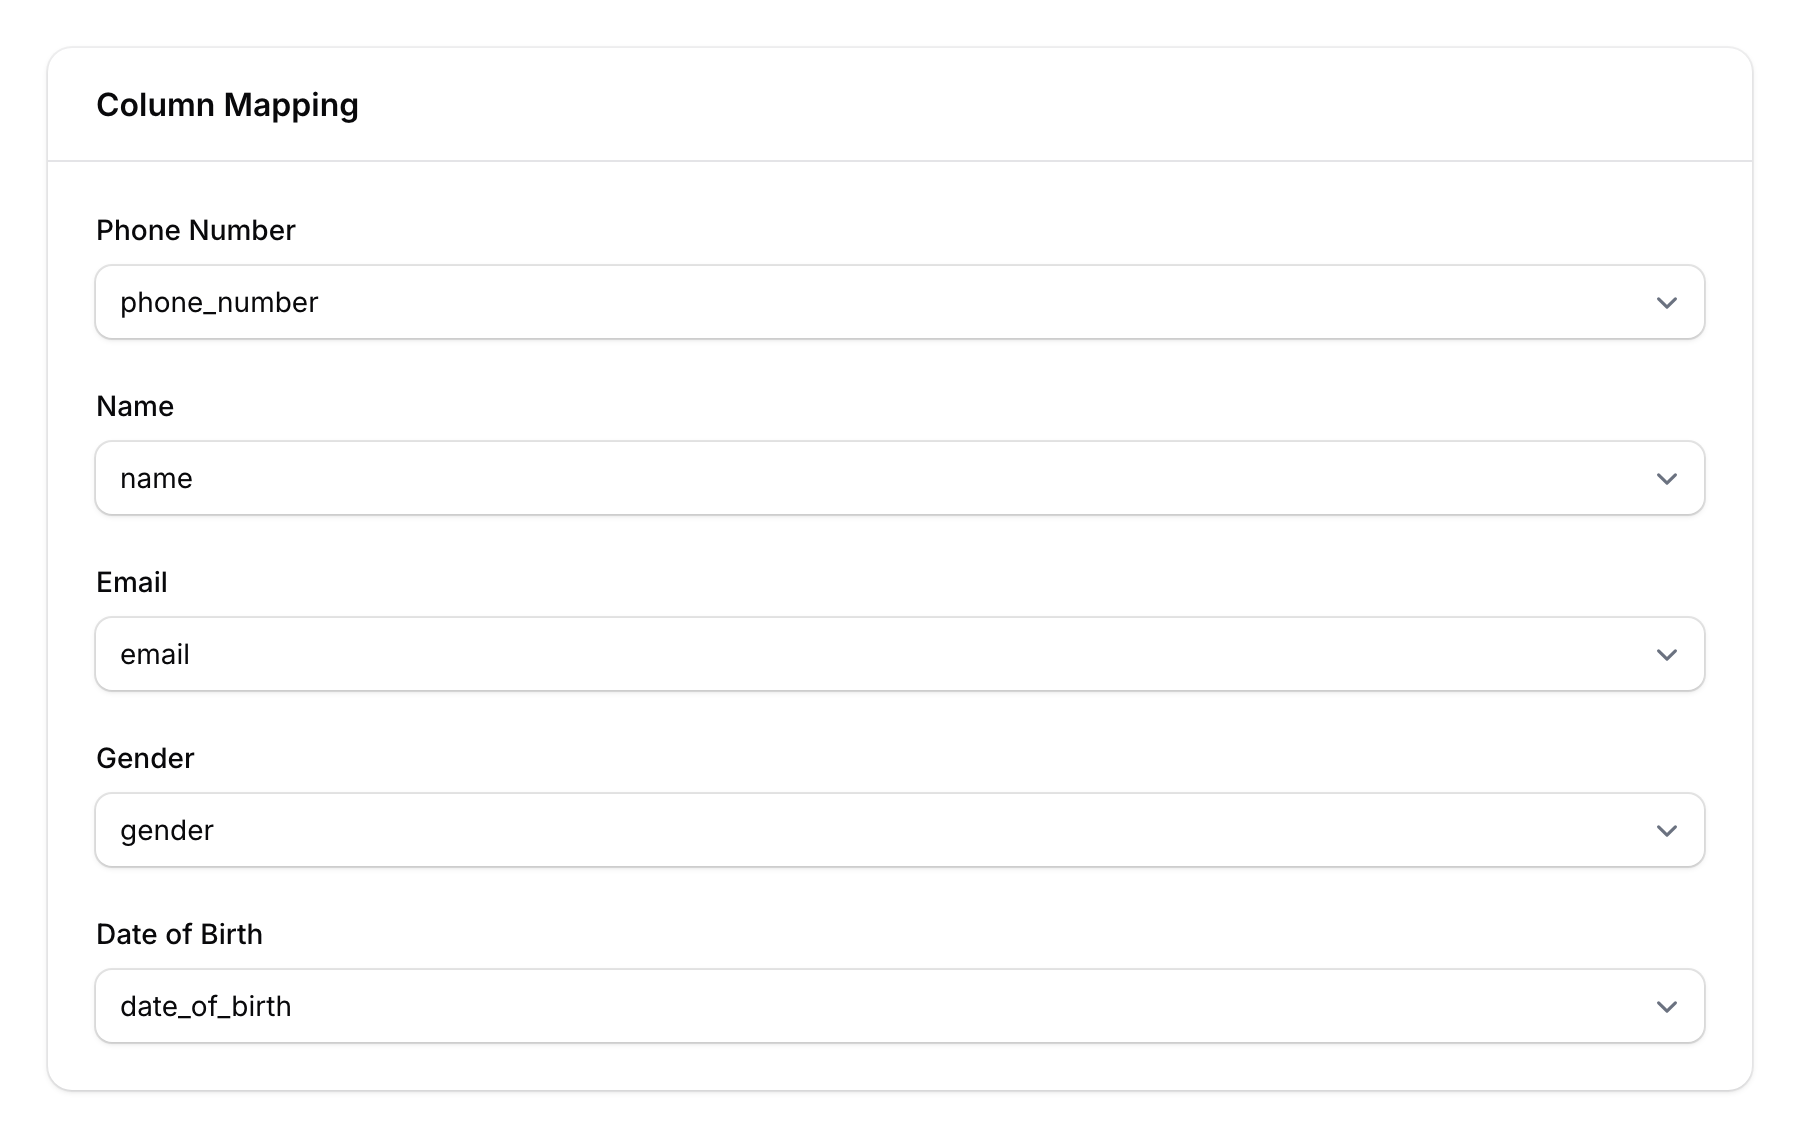Open the name mapping dropdown

900,478
